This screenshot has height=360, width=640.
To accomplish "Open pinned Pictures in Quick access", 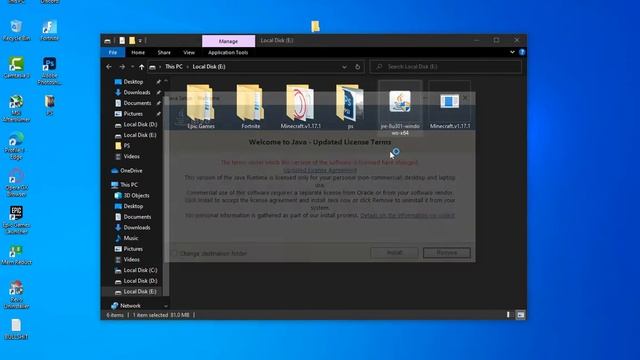I will 133,113.
